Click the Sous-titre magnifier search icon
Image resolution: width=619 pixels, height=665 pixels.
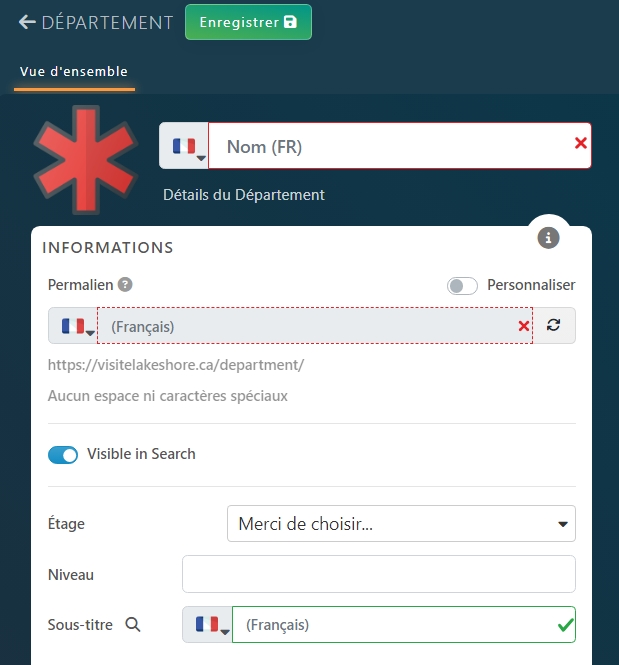(133, 624)
